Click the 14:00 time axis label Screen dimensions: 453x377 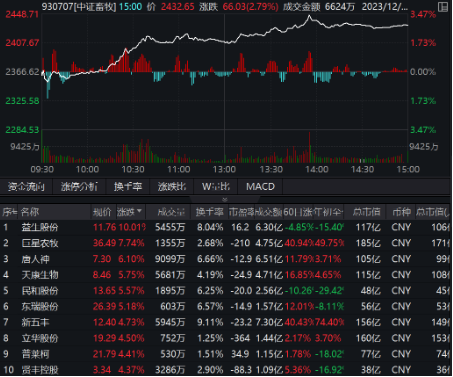click(x=317, y=169)
